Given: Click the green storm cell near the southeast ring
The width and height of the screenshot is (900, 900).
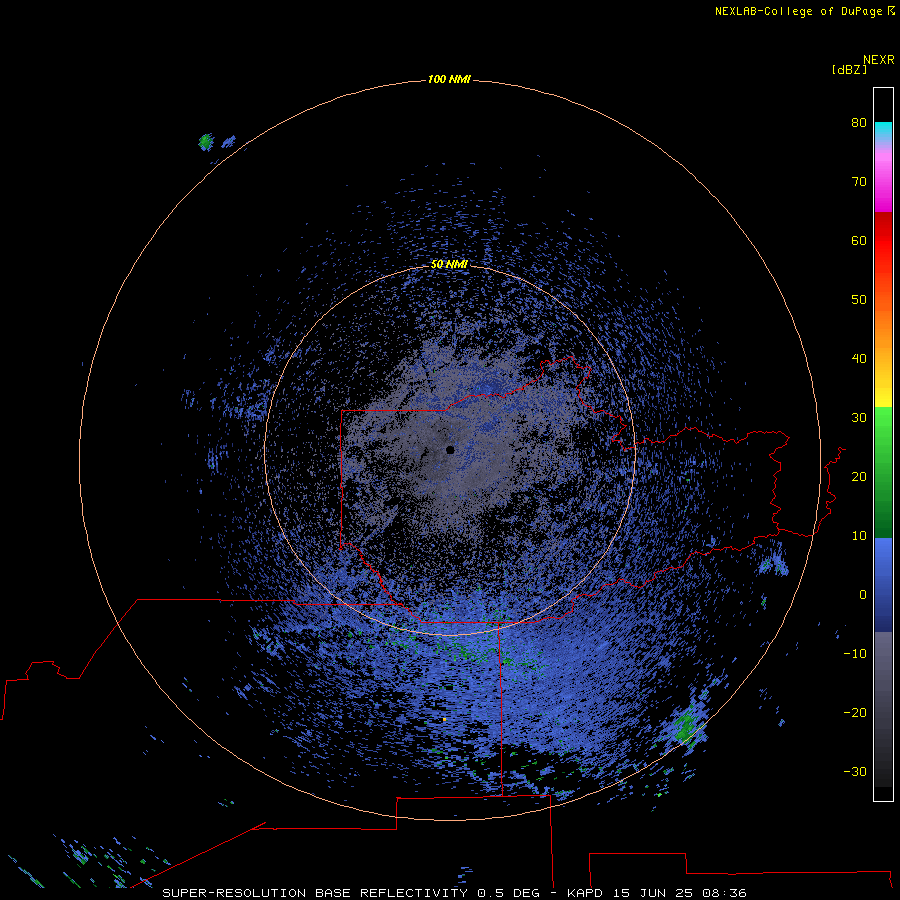Looking at the screenshot, I should 685,728.
